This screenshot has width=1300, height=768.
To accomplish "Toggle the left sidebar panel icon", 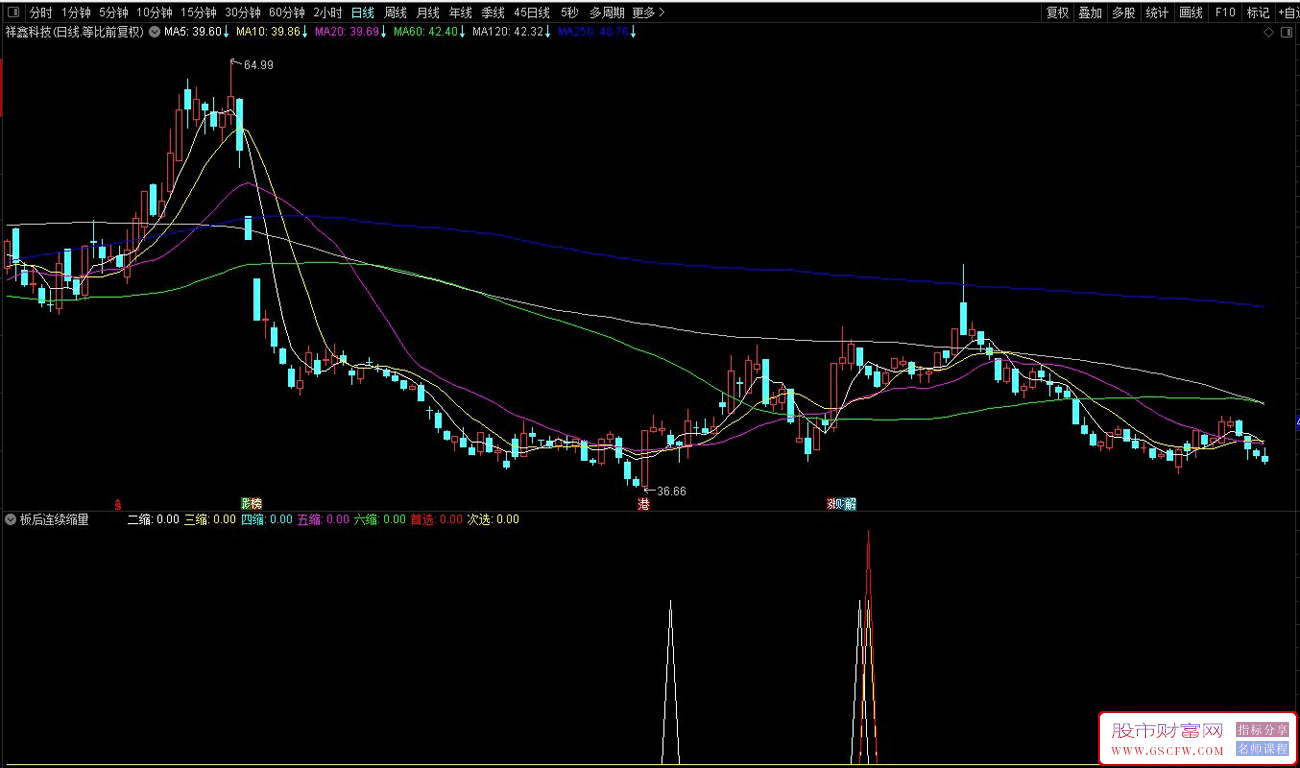I will pos(12,13).
